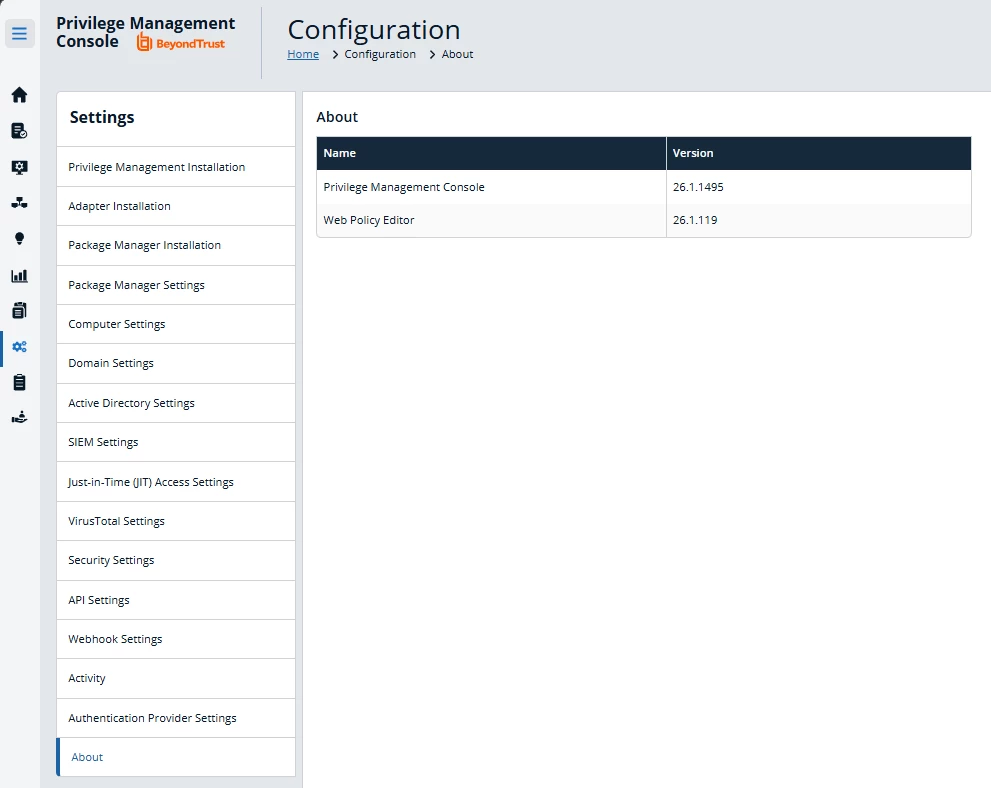Select version value 26.1.119
This screenshot has height=788, width=991.
pyautogui.click(x=695, y=220)
